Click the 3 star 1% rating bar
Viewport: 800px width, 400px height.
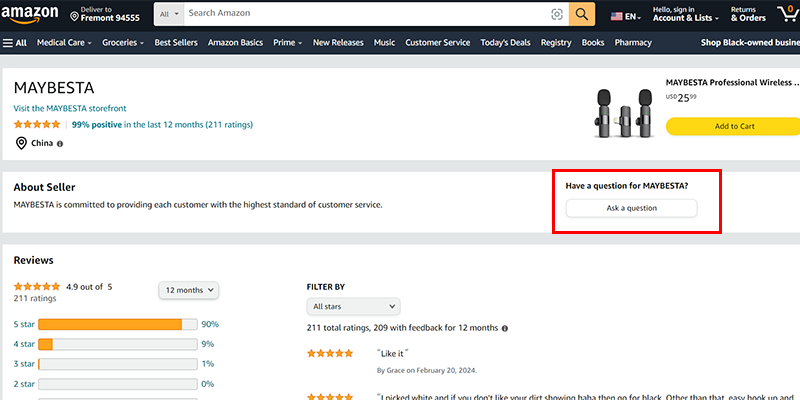coord(118,364)
